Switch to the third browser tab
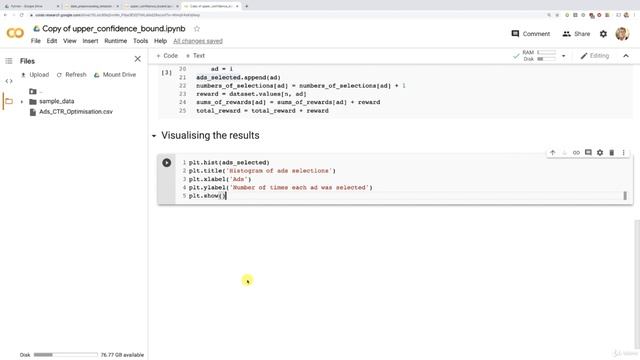The image size is (640, 360). point(151,6)
